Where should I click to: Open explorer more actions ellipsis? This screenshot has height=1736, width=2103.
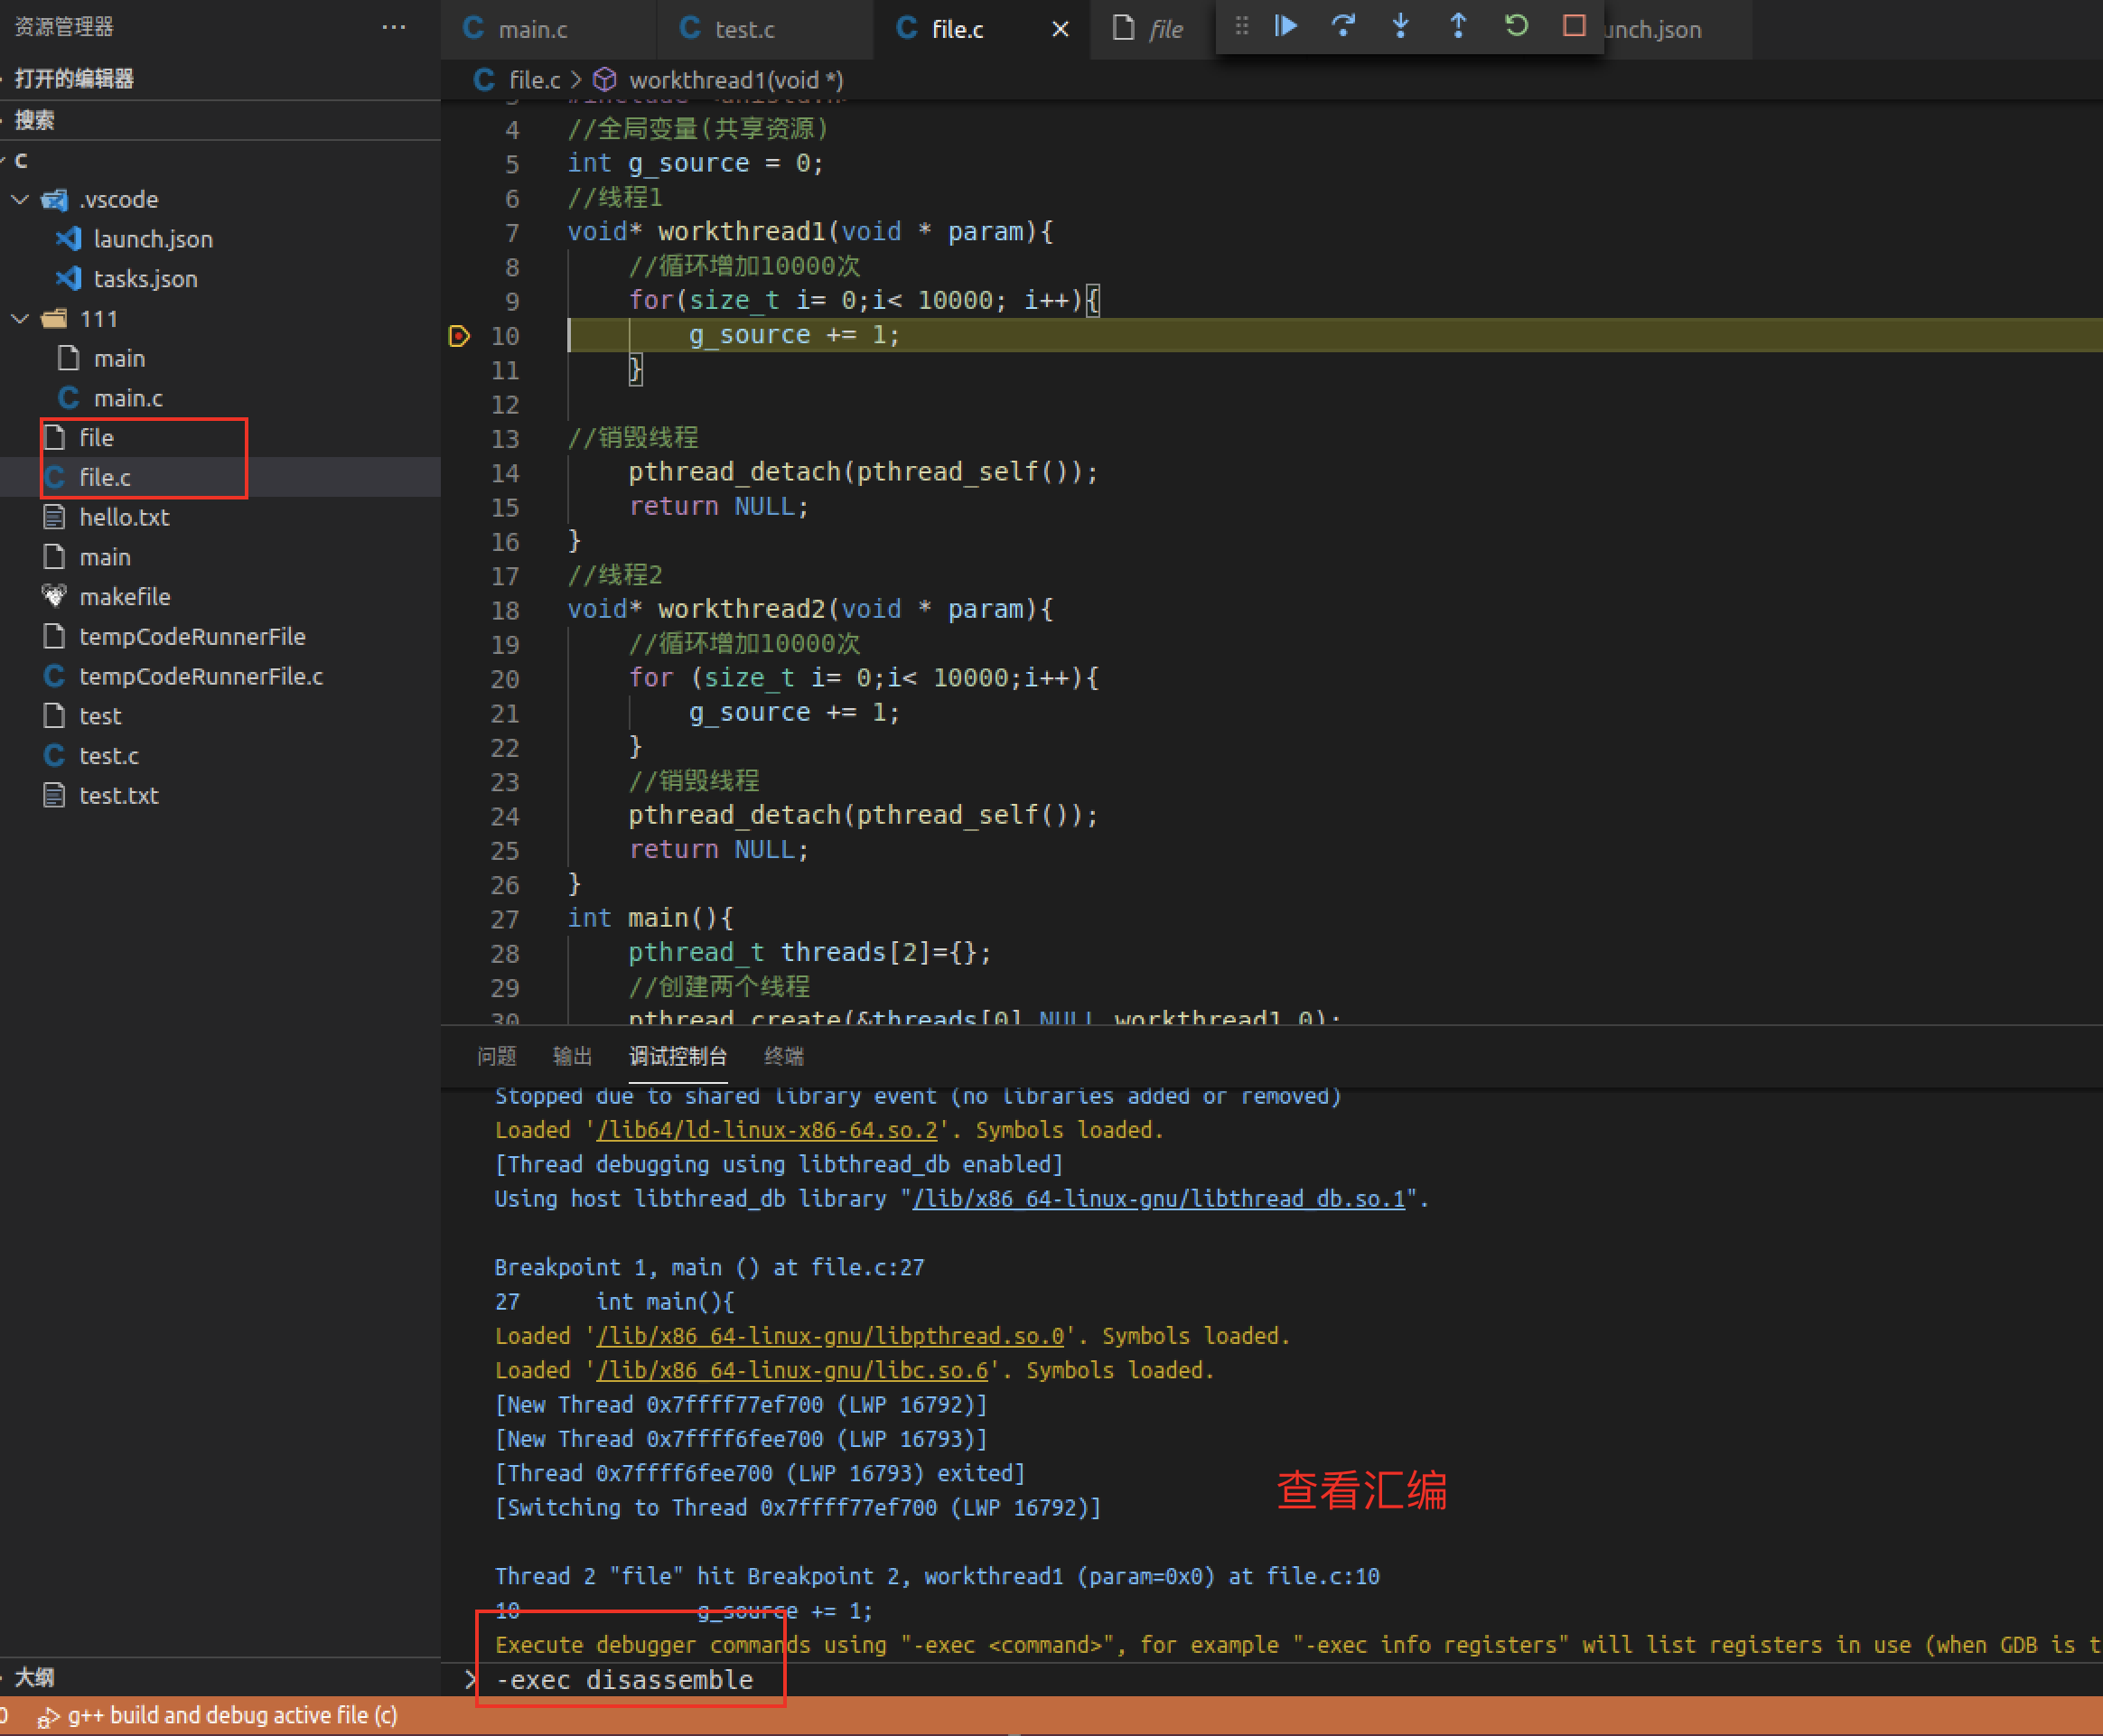[394, 27]
